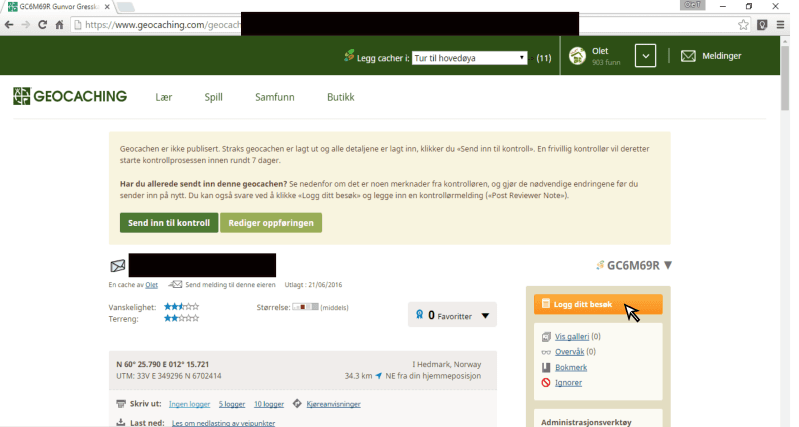This screenshot has height=427, width=799.
Task: Click favorites ribbon icon
Action: 419,314
